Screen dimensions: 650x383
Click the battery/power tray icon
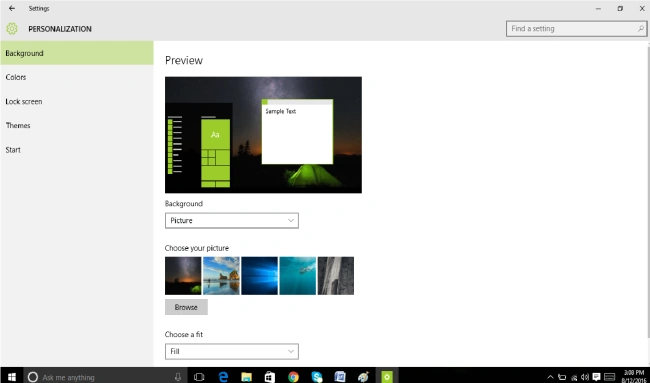[x=562, y=377]
